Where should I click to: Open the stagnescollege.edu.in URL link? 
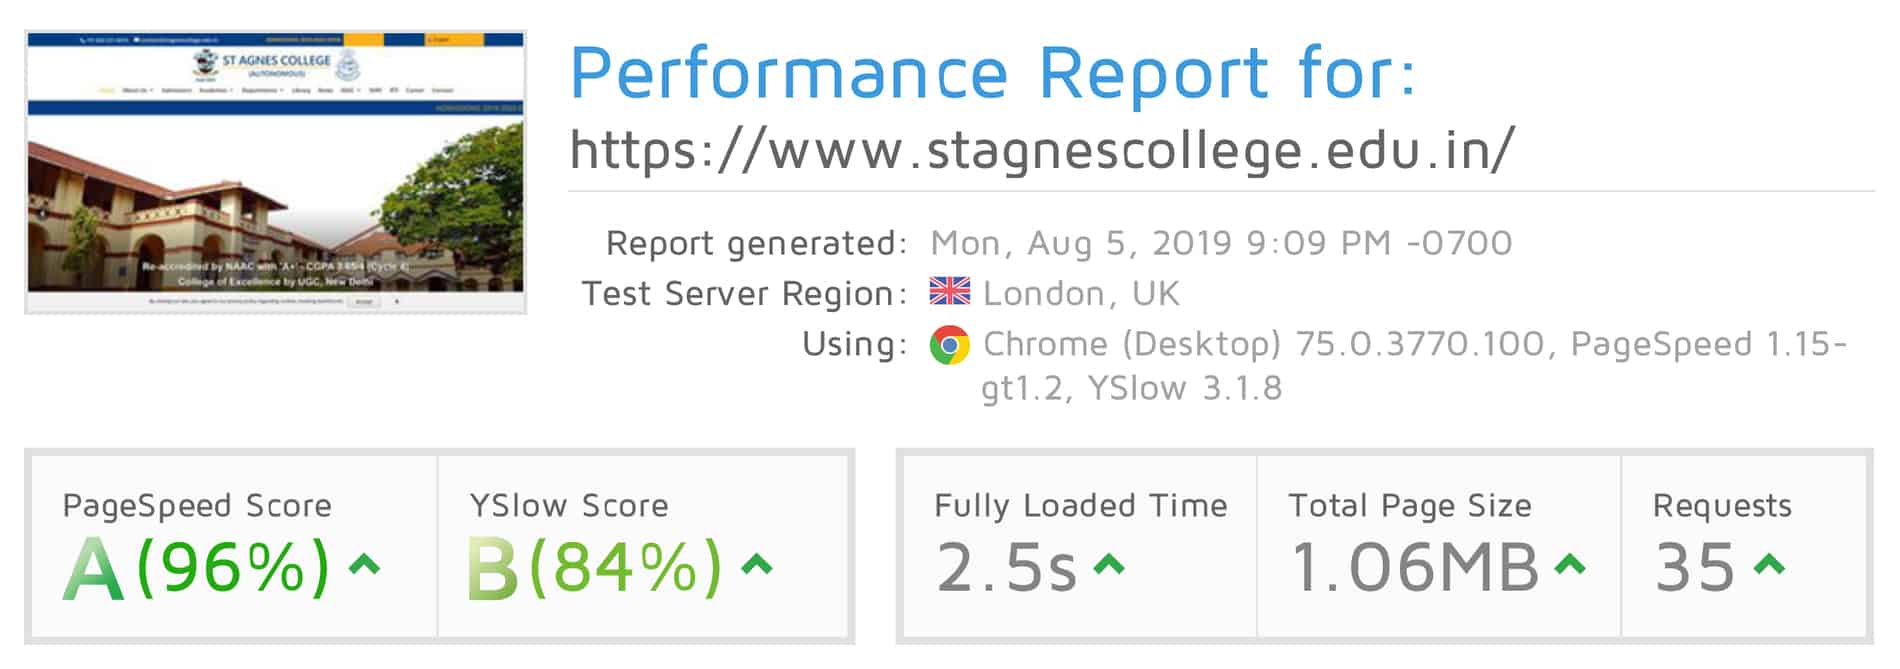point(1042,150)
